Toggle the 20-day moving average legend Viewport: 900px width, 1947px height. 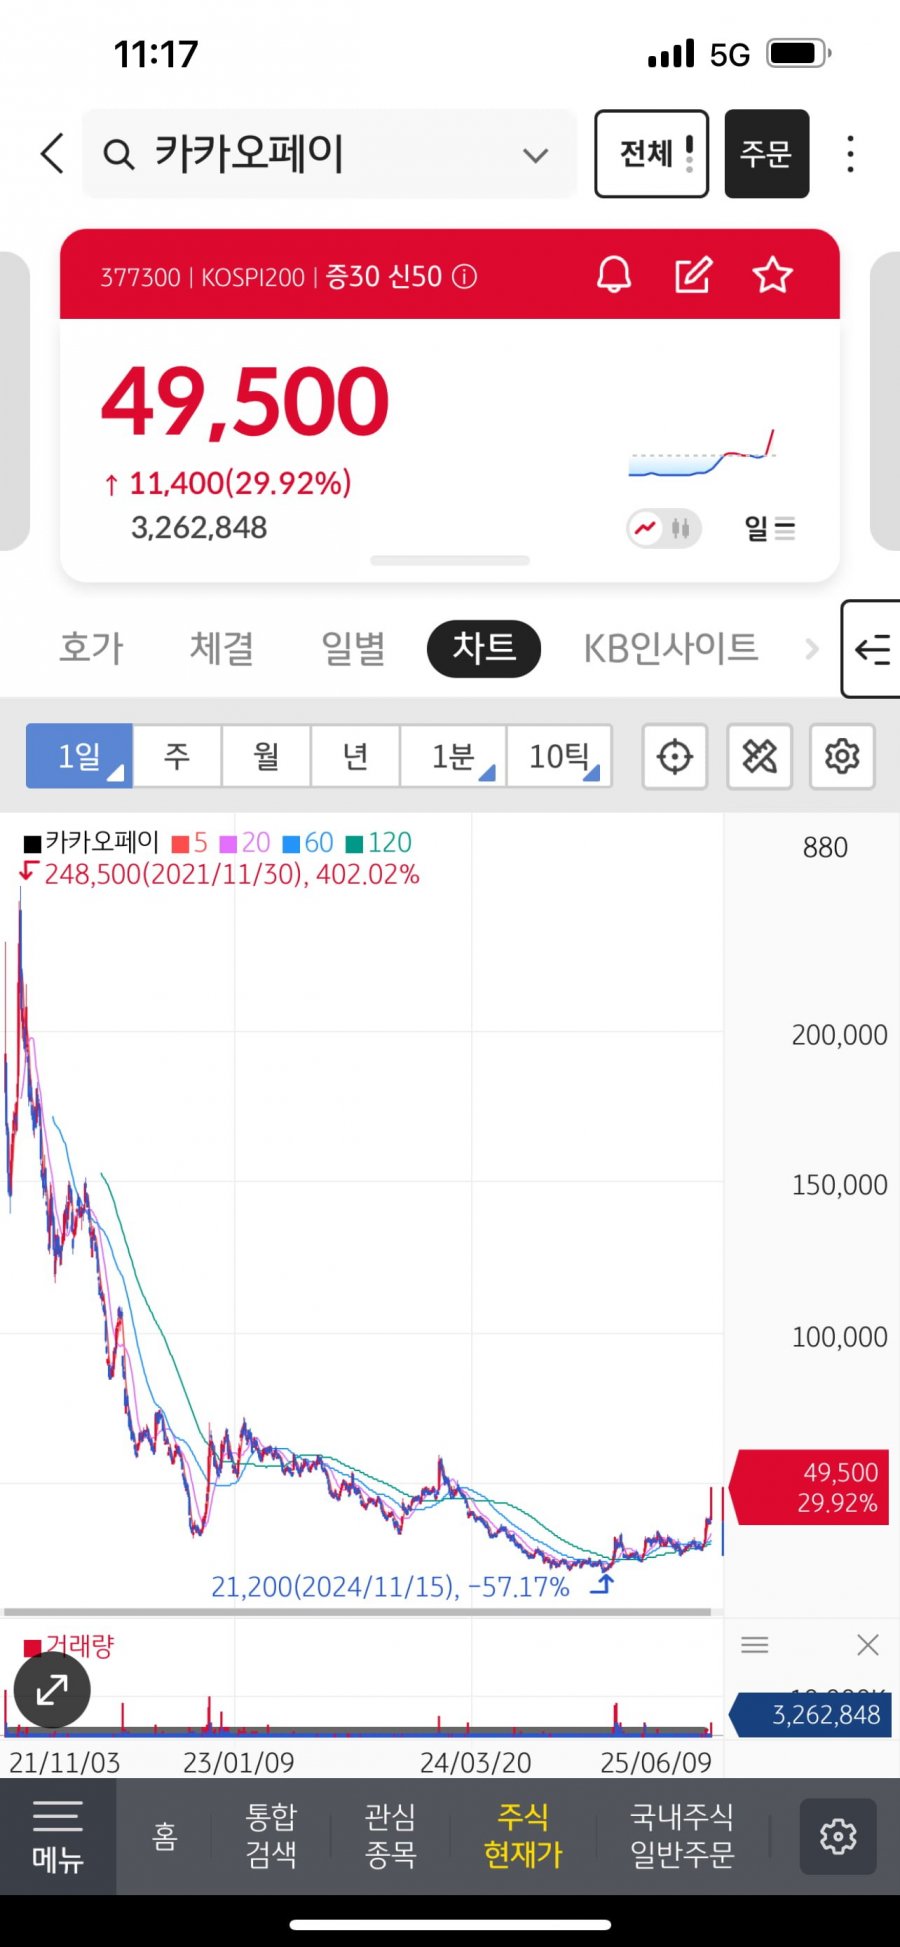245,843
